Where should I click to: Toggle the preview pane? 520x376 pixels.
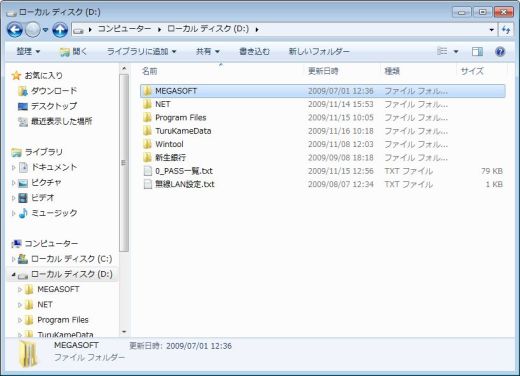[x=477, y=52]
